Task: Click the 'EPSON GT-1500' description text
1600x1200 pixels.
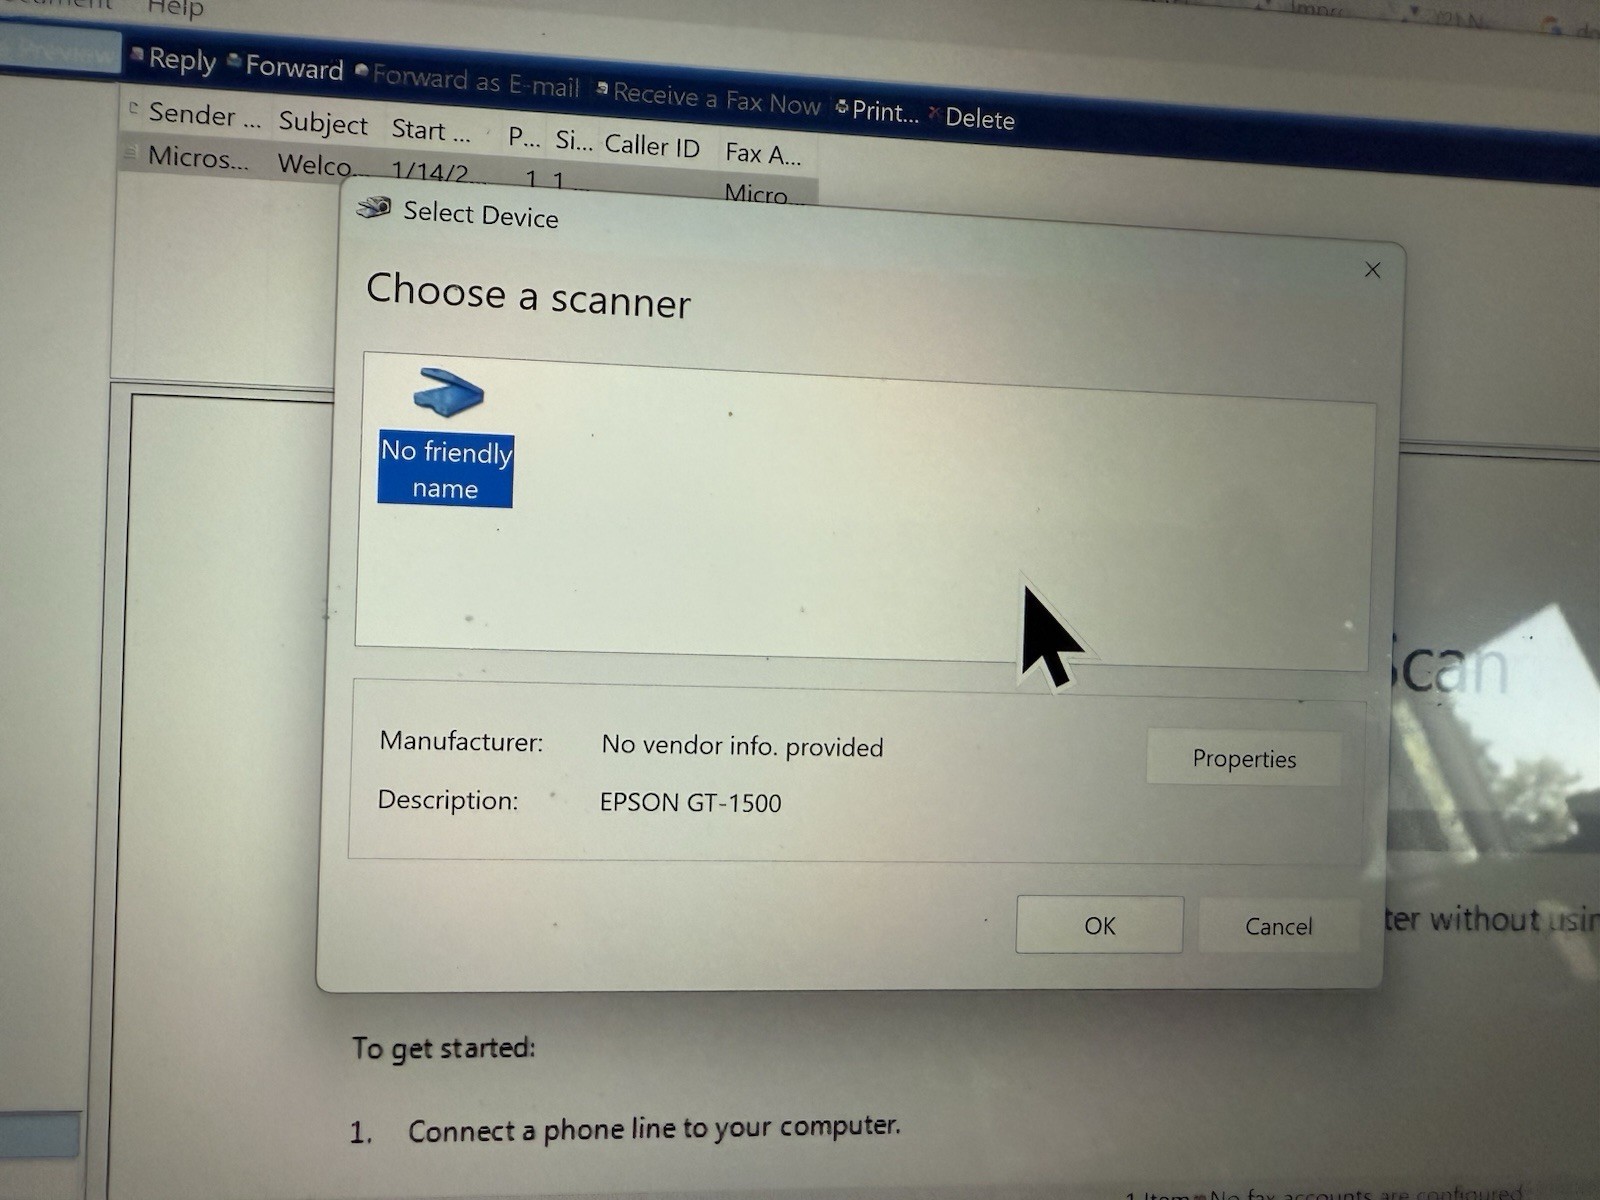Action: tap(690, 802)
